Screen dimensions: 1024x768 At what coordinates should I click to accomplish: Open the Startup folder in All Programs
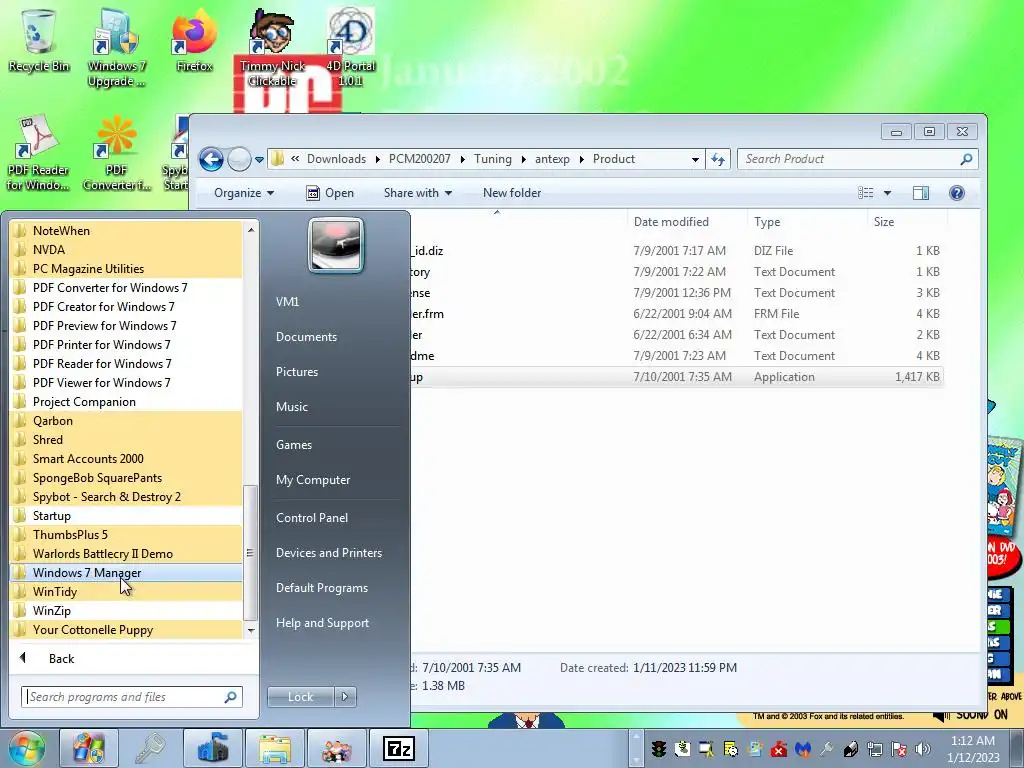click(127, 516)
